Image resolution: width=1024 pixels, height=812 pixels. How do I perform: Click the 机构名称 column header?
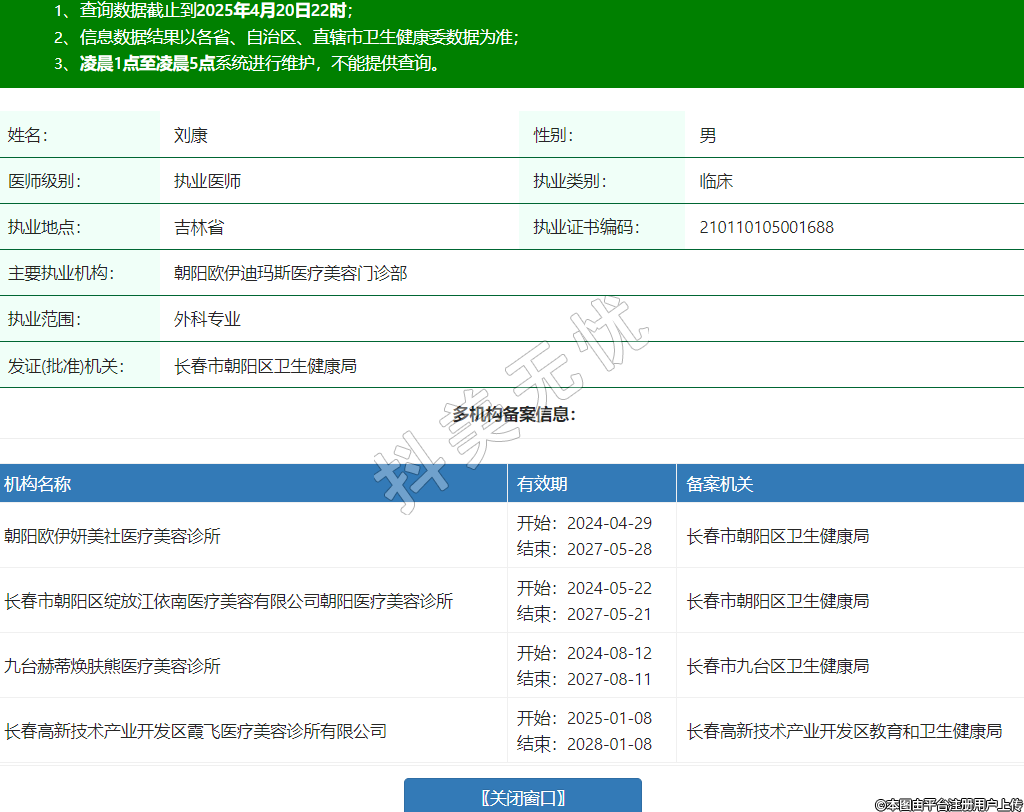pos(38,484)
